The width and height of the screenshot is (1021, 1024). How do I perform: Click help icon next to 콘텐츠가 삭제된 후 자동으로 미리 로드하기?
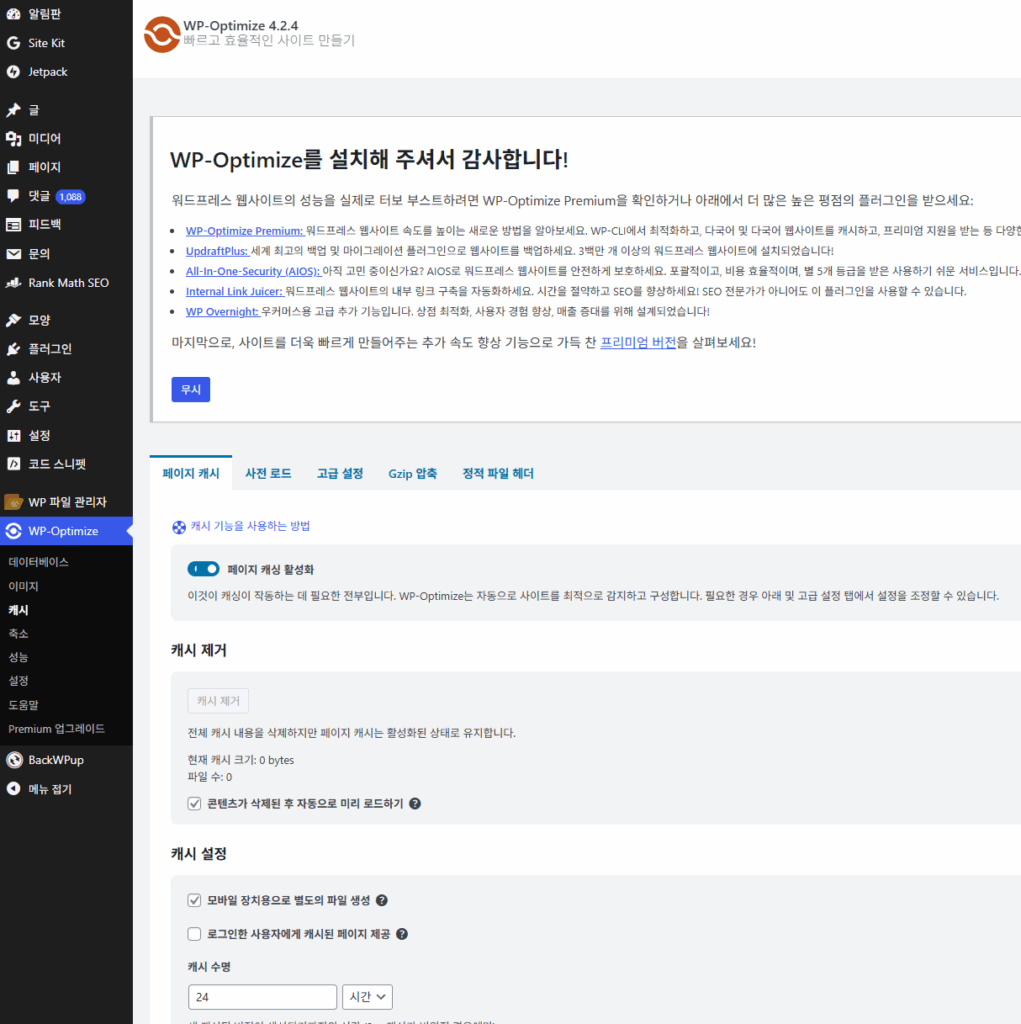pyautogui.click(x=415, y=804)
